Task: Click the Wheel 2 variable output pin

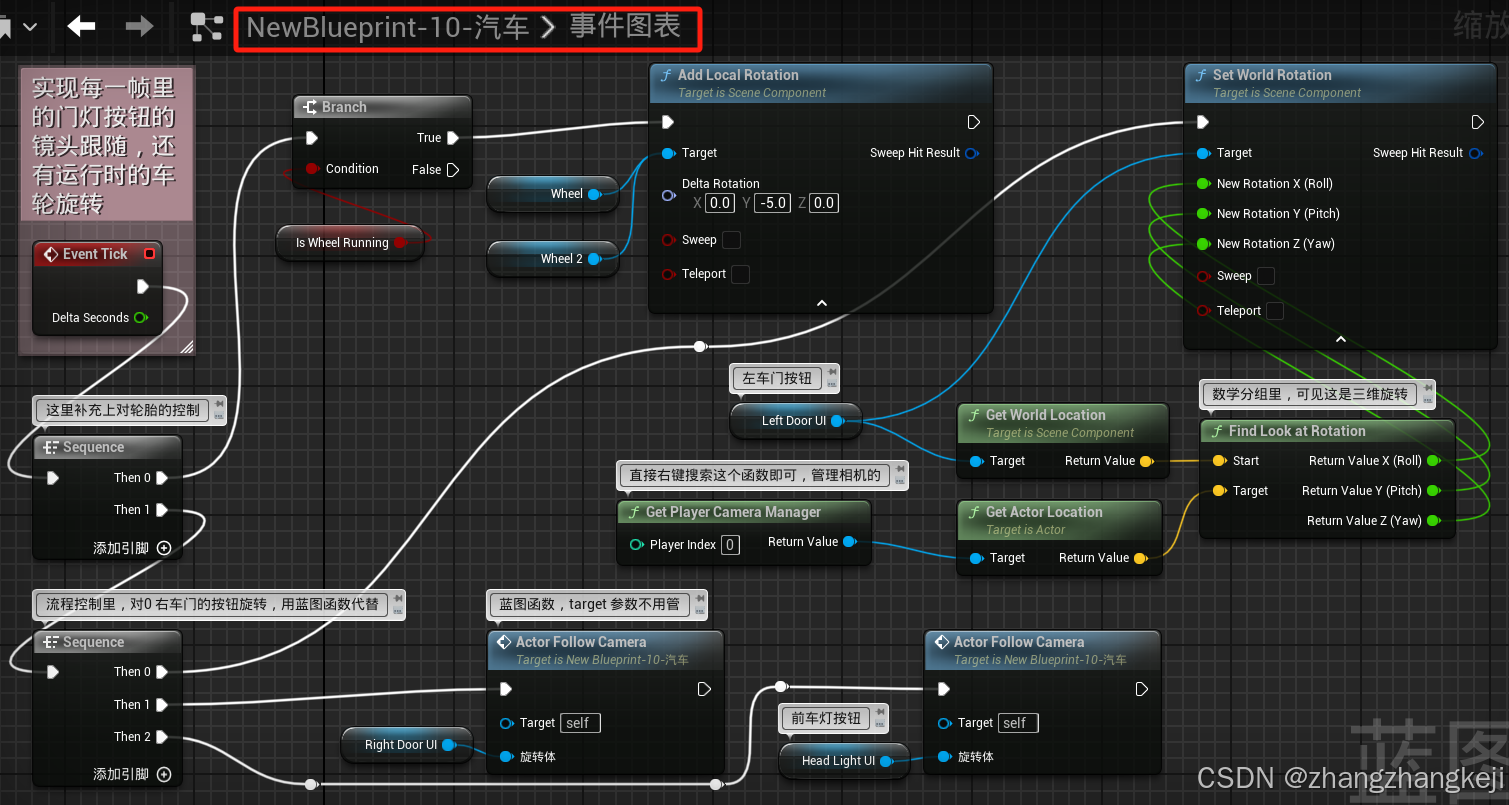Action: (594, 259)
